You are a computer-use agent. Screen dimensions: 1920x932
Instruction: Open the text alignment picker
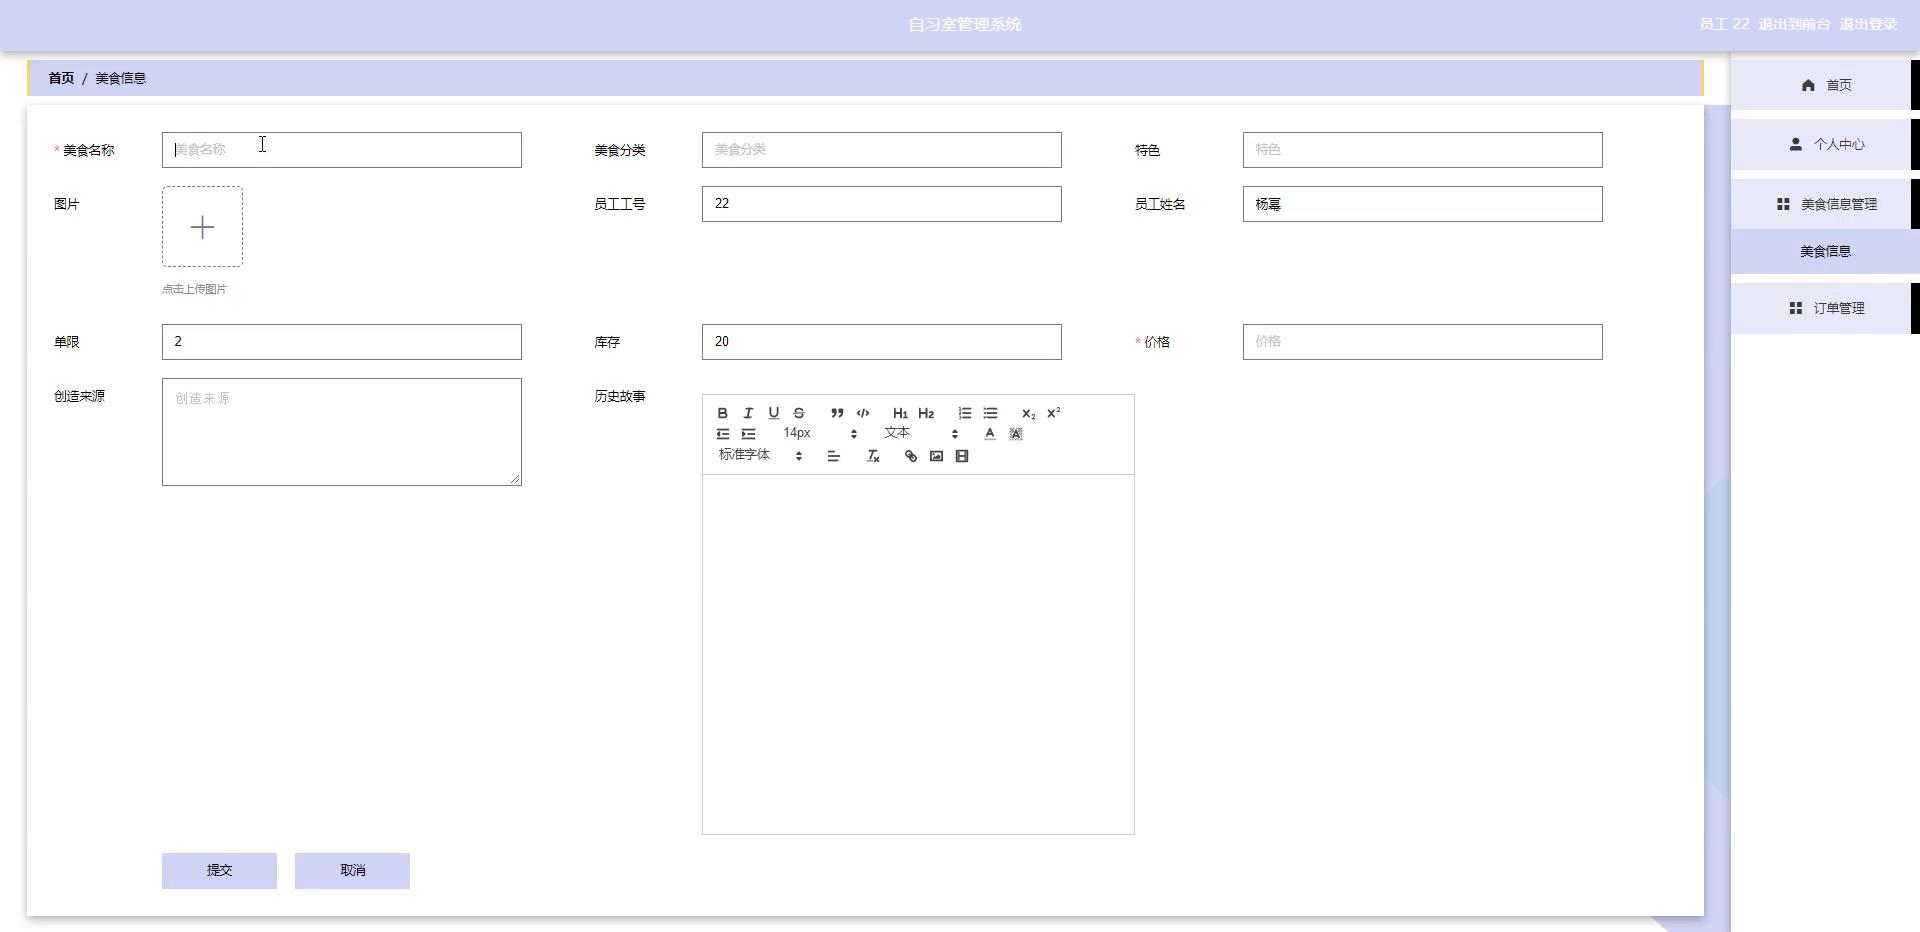tap(833, 456)
